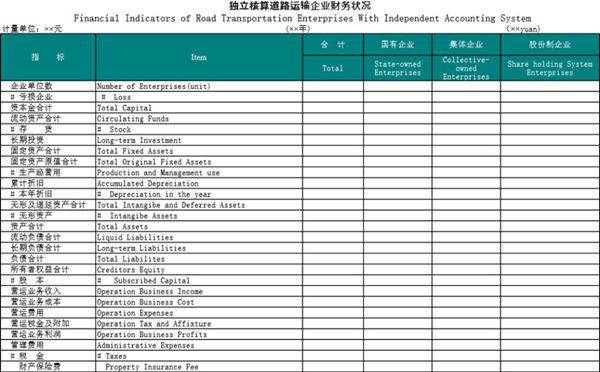Click the 'Total Assets' cell

[199, 227]
